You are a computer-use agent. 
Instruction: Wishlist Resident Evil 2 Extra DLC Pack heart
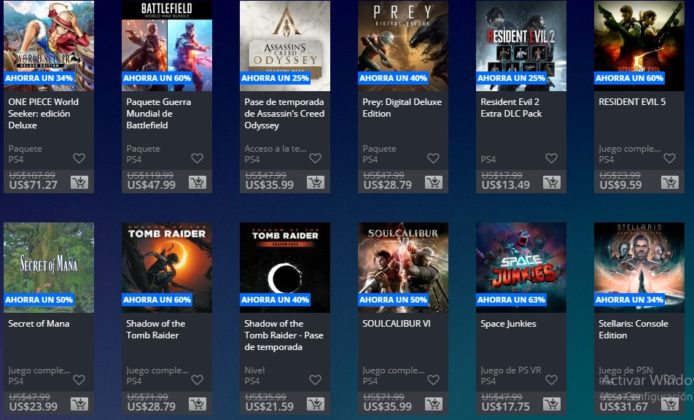pyautogui.click(x=551, y=158)
